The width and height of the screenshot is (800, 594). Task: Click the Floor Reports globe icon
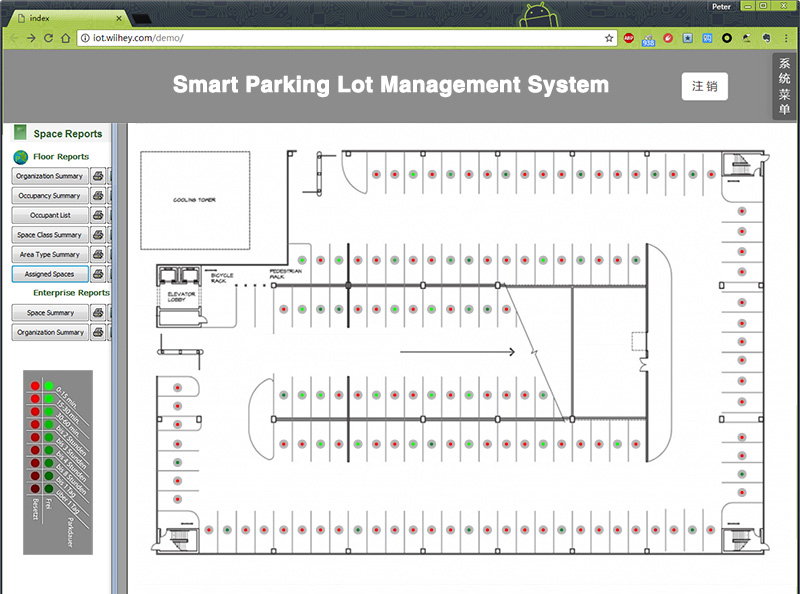[x=20, y=157]
